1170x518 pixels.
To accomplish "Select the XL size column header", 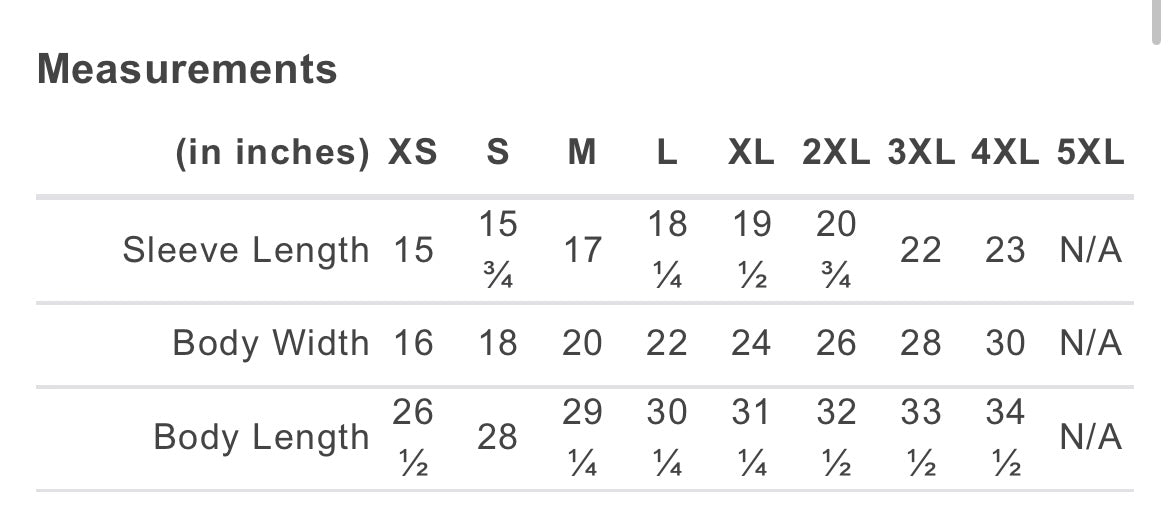I will [751, 153].
